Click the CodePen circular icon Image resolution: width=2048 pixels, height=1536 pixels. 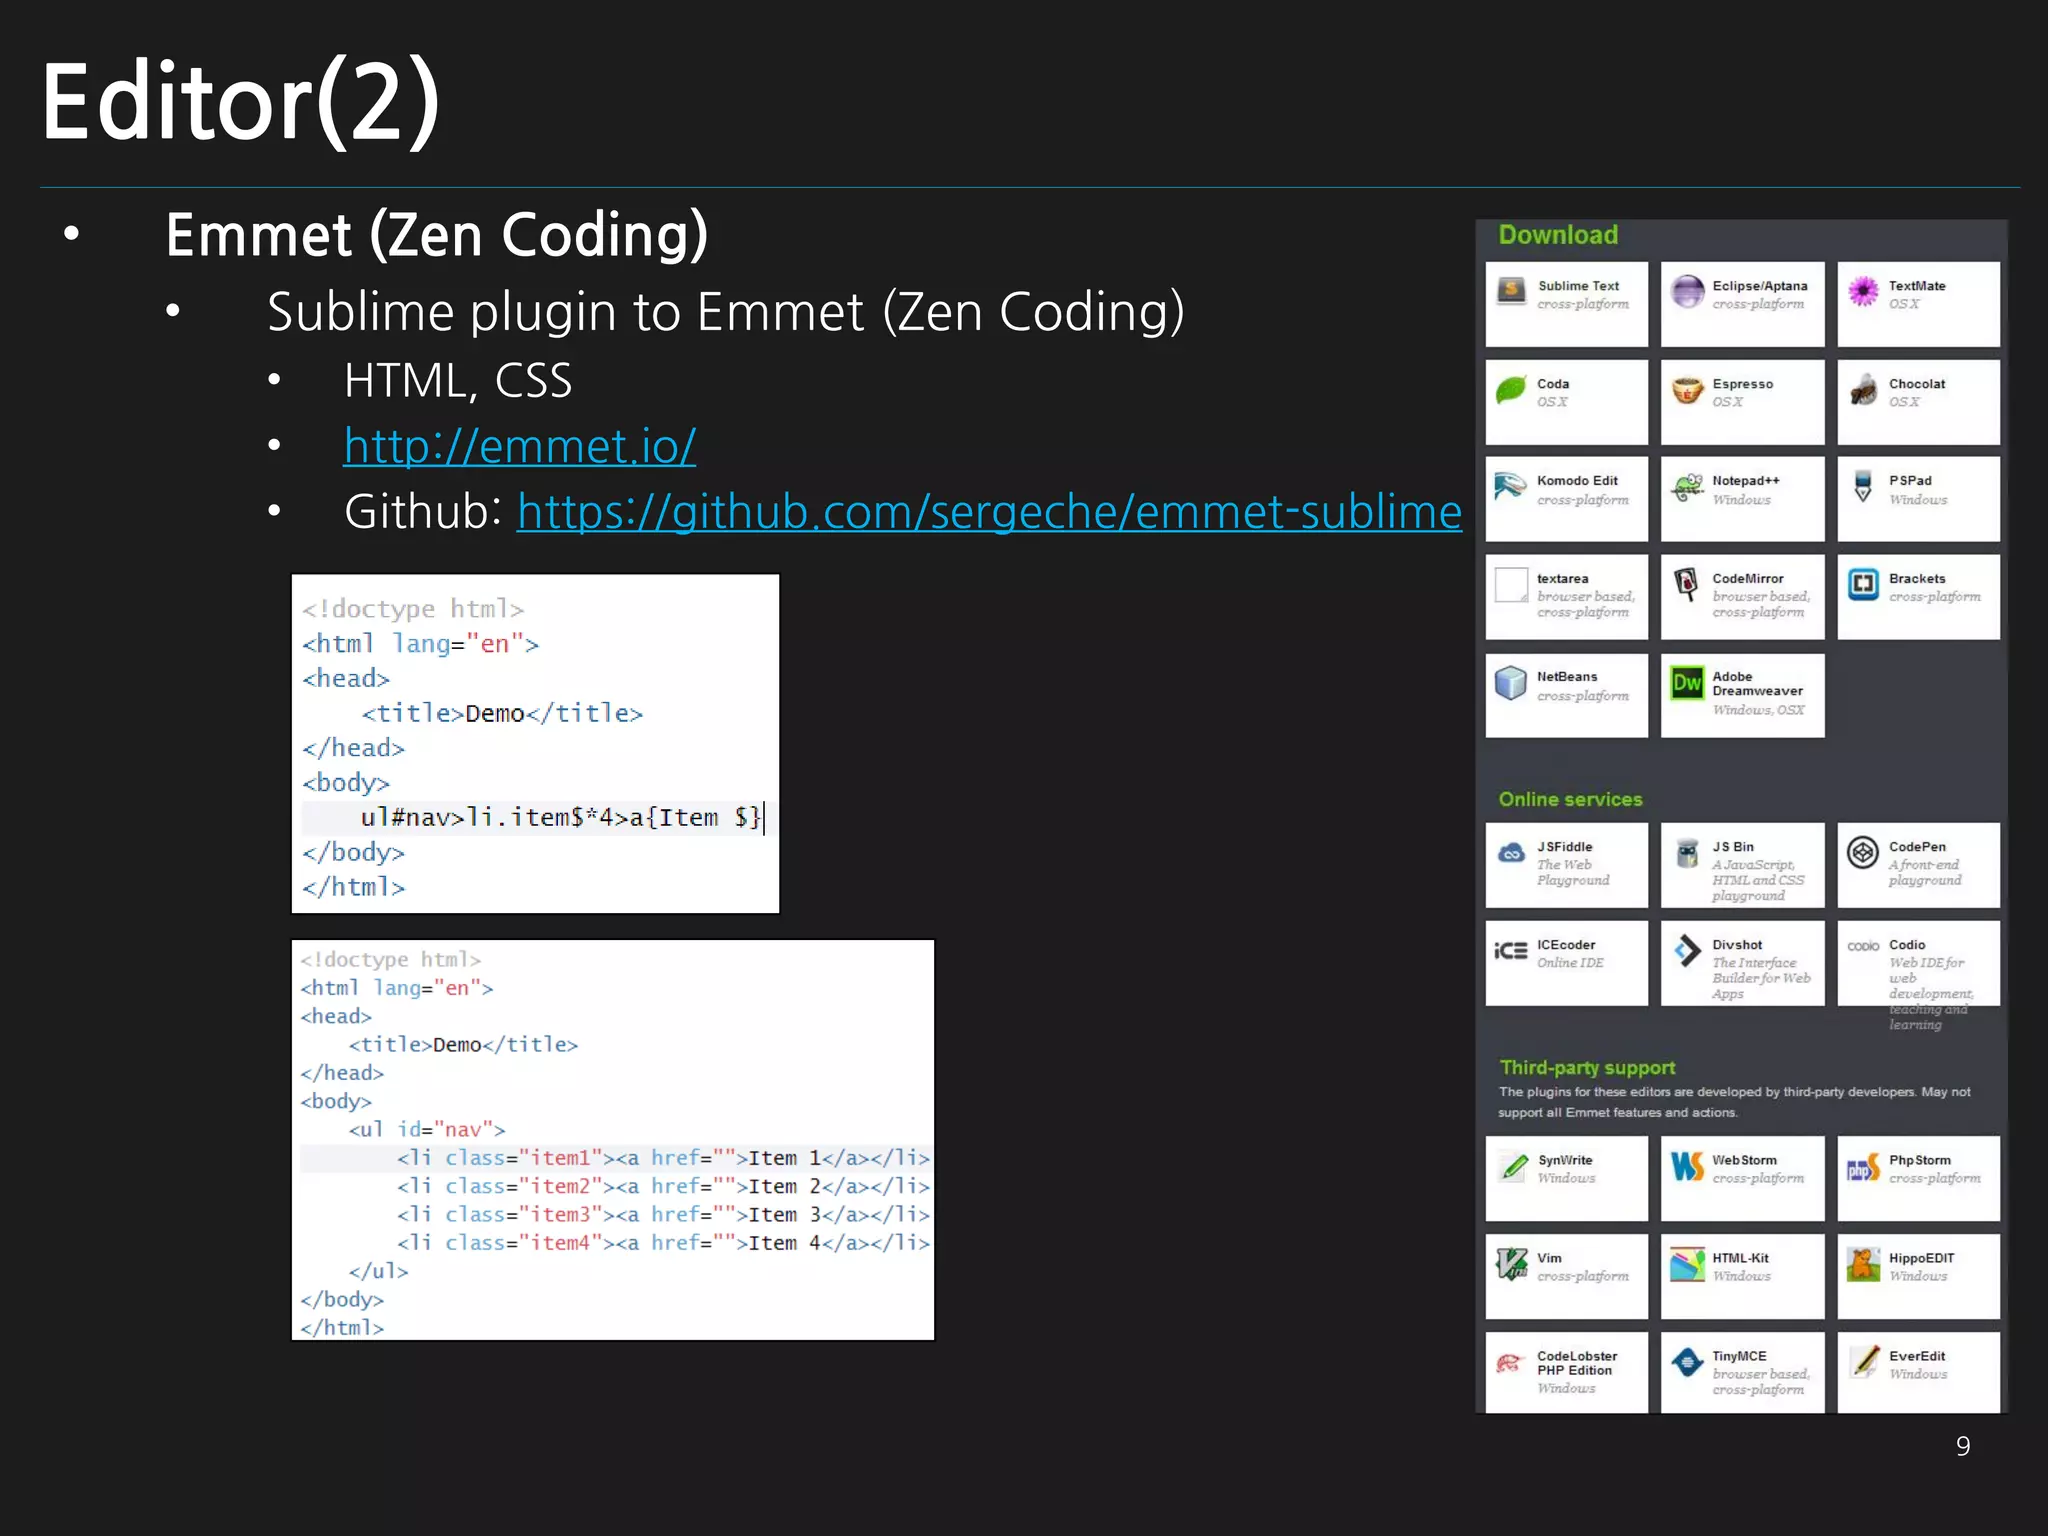point(1863,853)
